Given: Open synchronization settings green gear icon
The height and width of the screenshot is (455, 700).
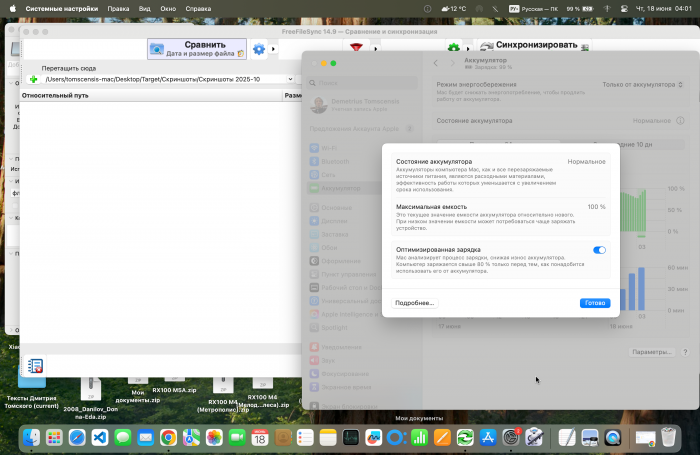Looking at the screenshot, I should click(454, 48).
